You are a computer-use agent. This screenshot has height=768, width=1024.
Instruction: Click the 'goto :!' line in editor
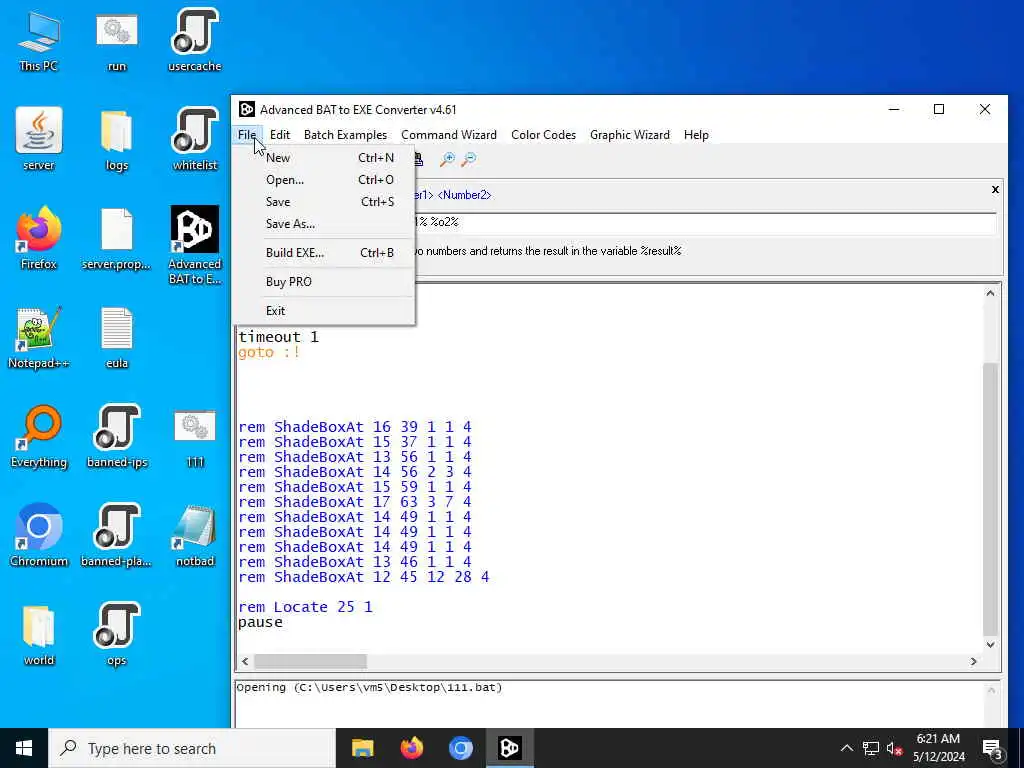268,352
